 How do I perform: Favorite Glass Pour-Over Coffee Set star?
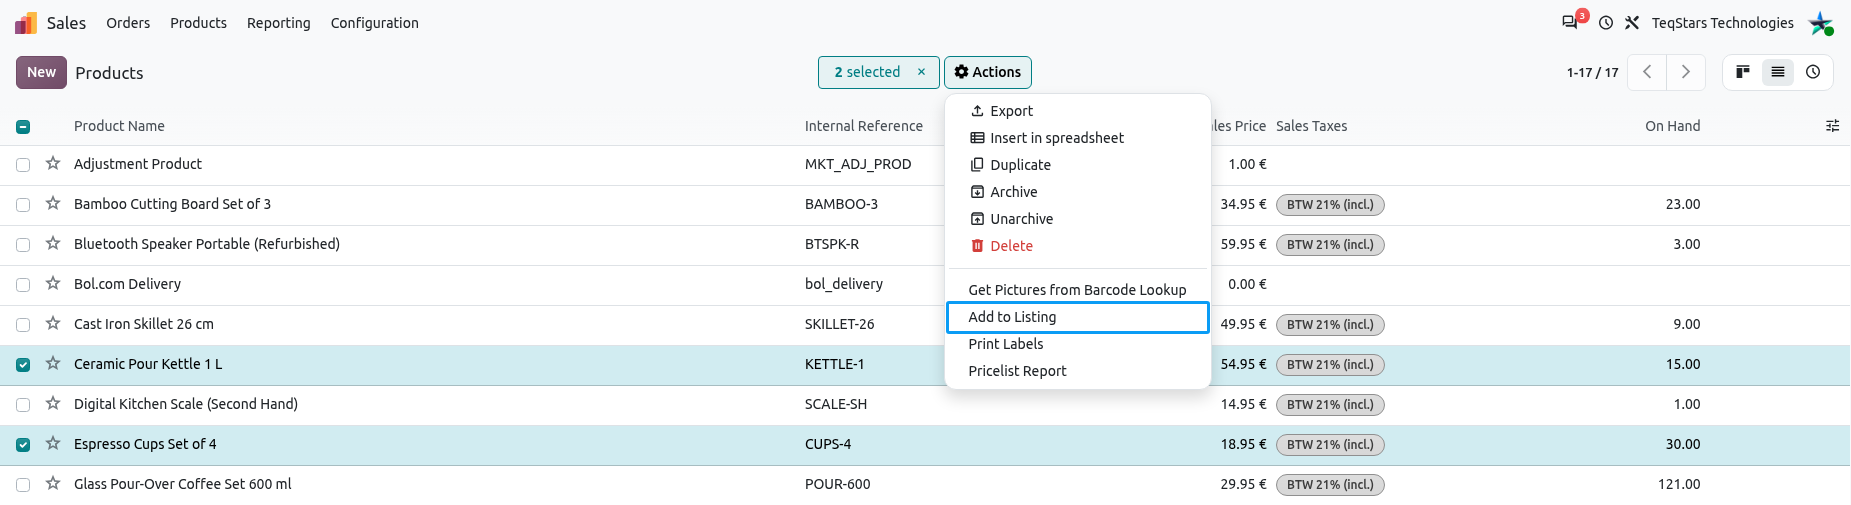pyautogui.click(x=53, y=483)
